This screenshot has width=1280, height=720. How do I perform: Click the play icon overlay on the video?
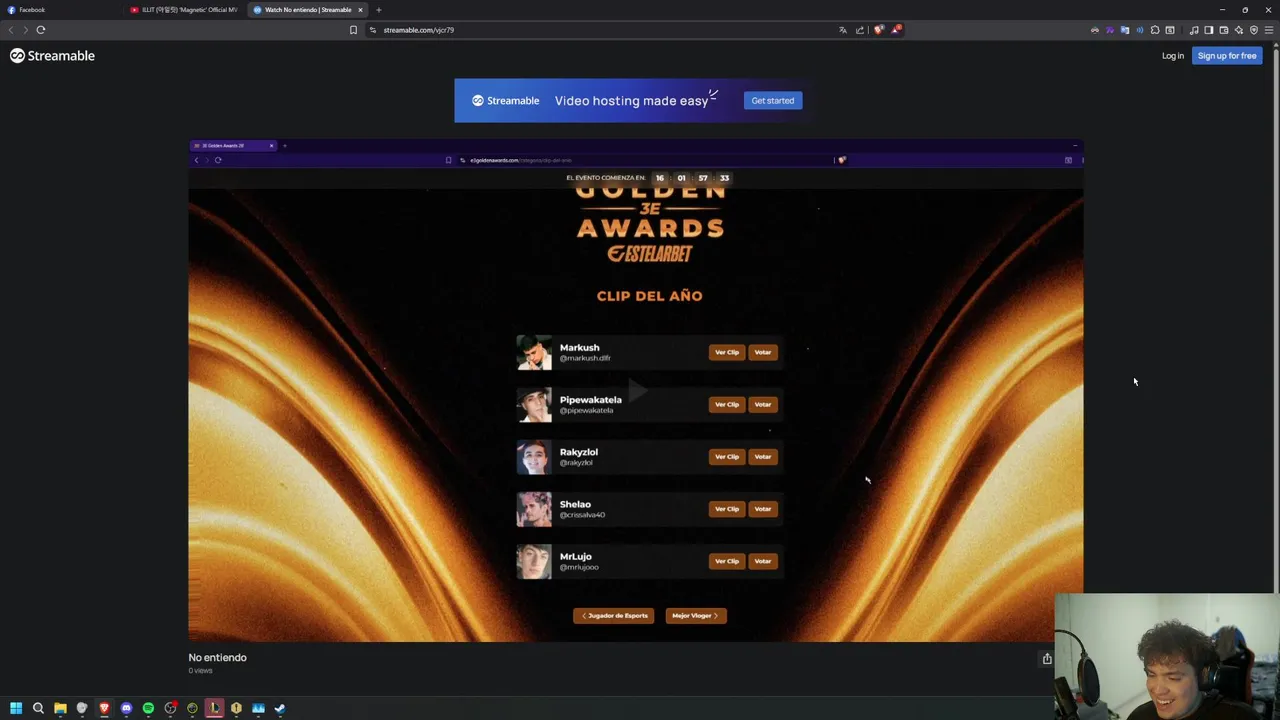[x=637, y=390]
